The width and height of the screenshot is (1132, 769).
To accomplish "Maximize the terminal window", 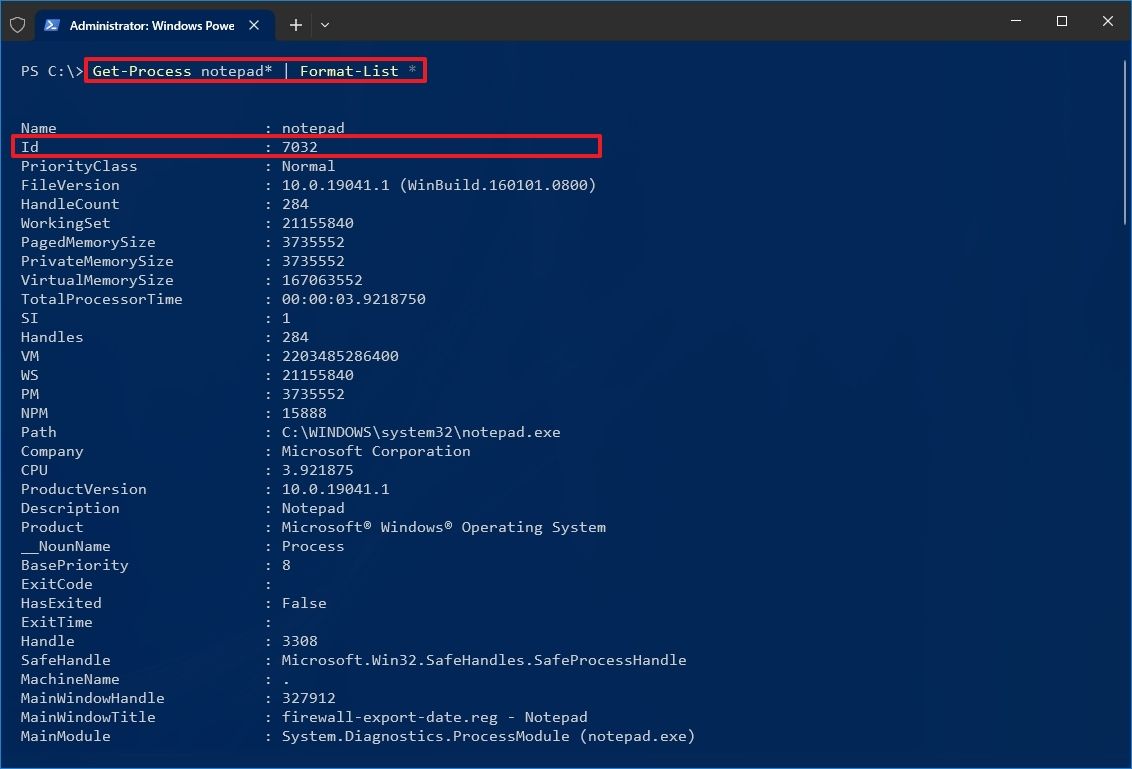I will [1062, 21].
